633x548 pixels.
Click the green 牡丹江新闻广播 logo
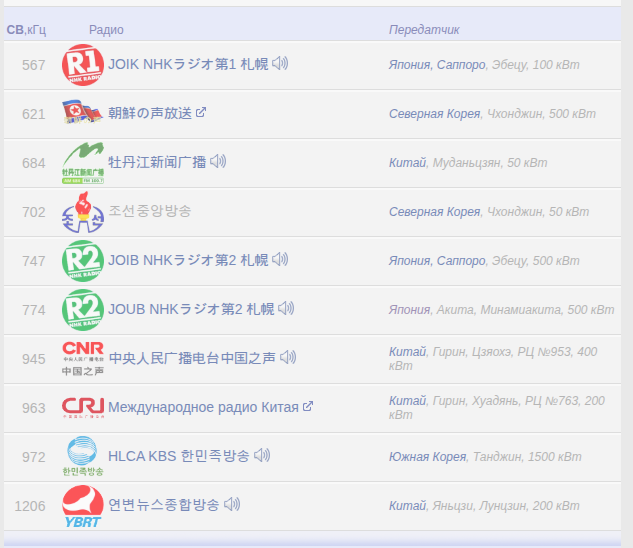pyautogui.click(x=83, y=163)
